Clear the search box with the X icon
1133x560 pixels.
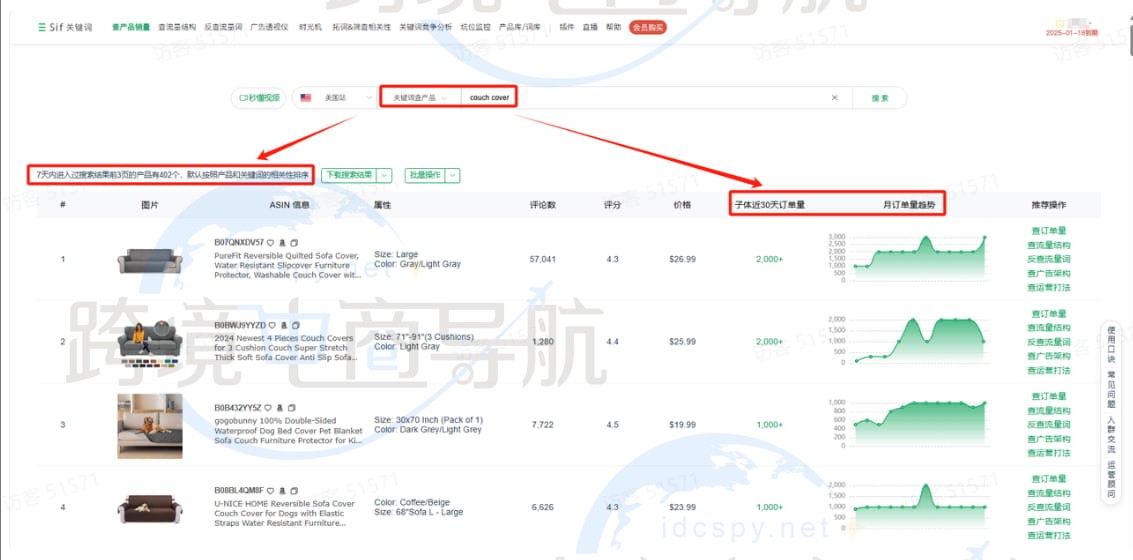835,98
